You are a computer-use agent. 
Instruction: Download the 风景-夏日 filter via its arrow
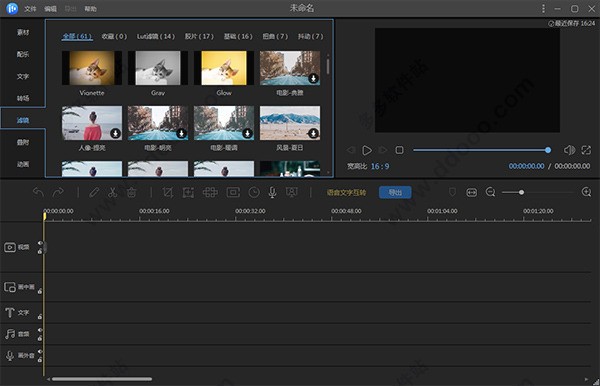click(x=313, y=133)
